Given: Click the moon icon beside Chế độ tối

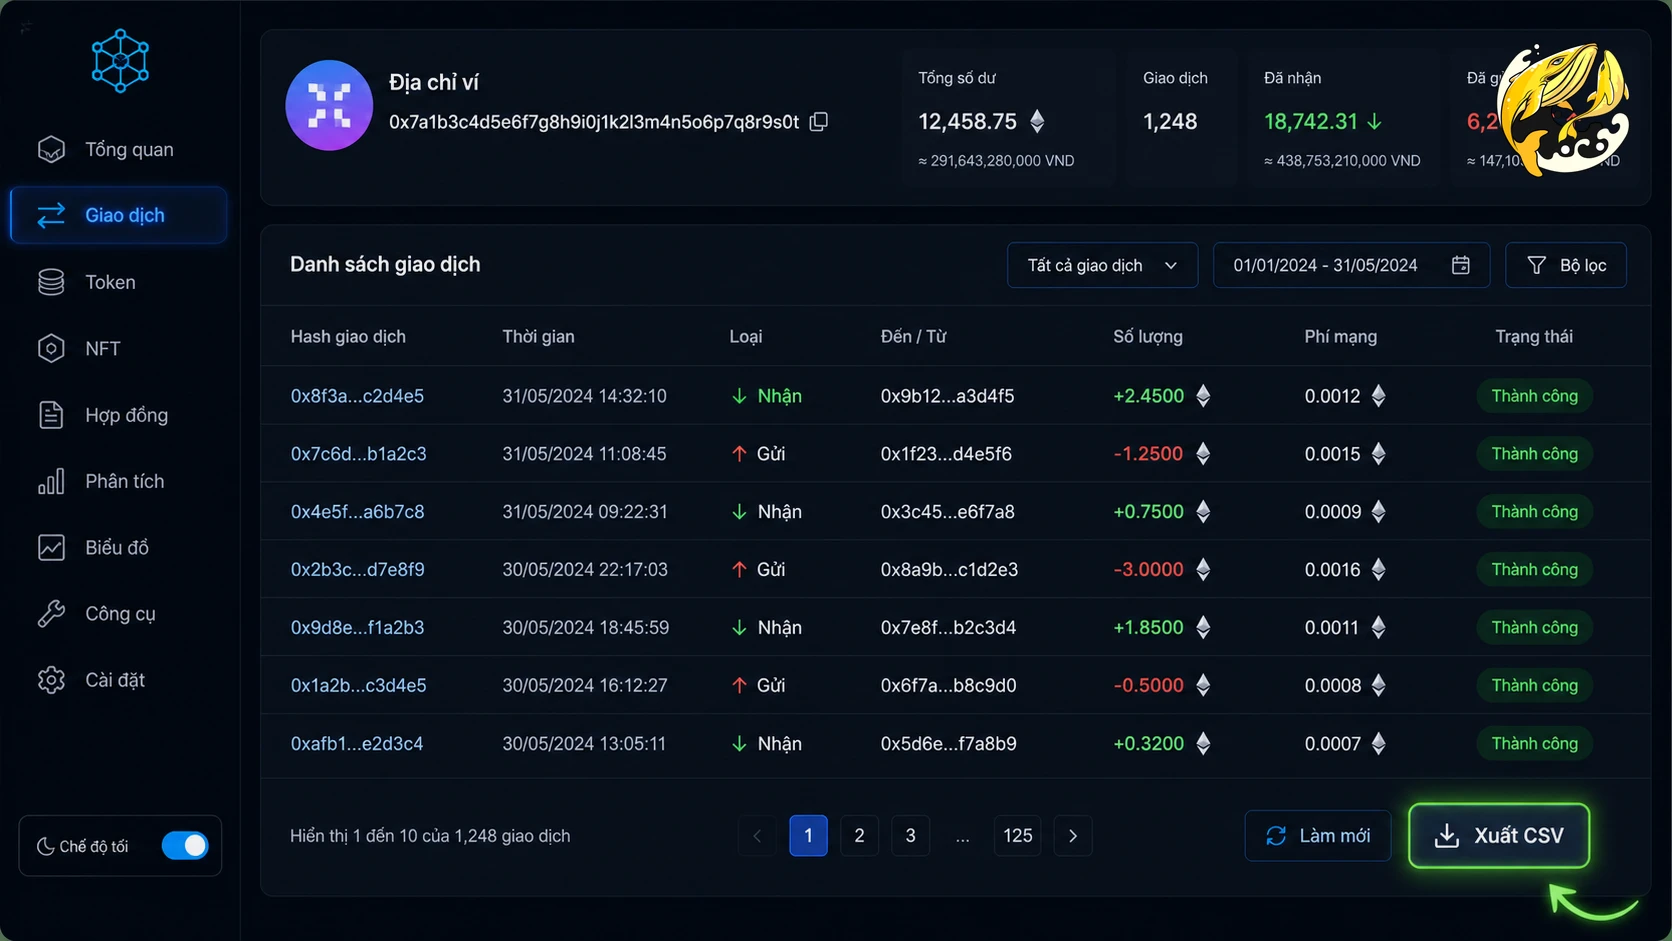Looking at the screenshot, I should 45,846.
